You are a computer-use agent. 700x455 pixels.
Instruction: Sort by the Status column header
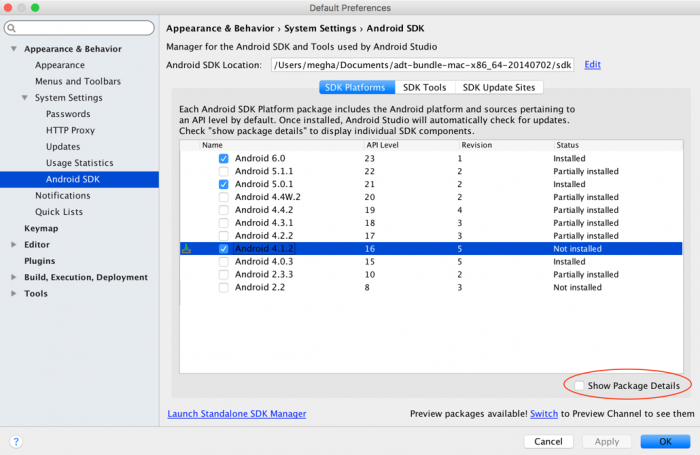(618, 145)
